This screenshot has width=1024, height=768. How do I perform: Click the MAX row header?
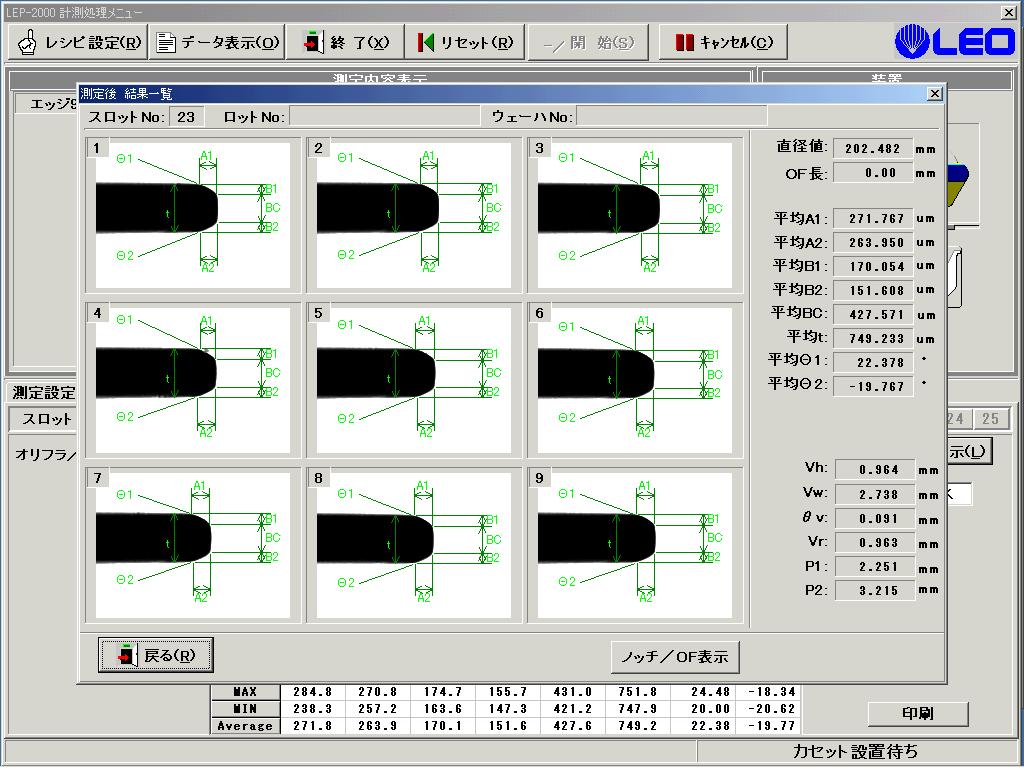coord(246,692)
